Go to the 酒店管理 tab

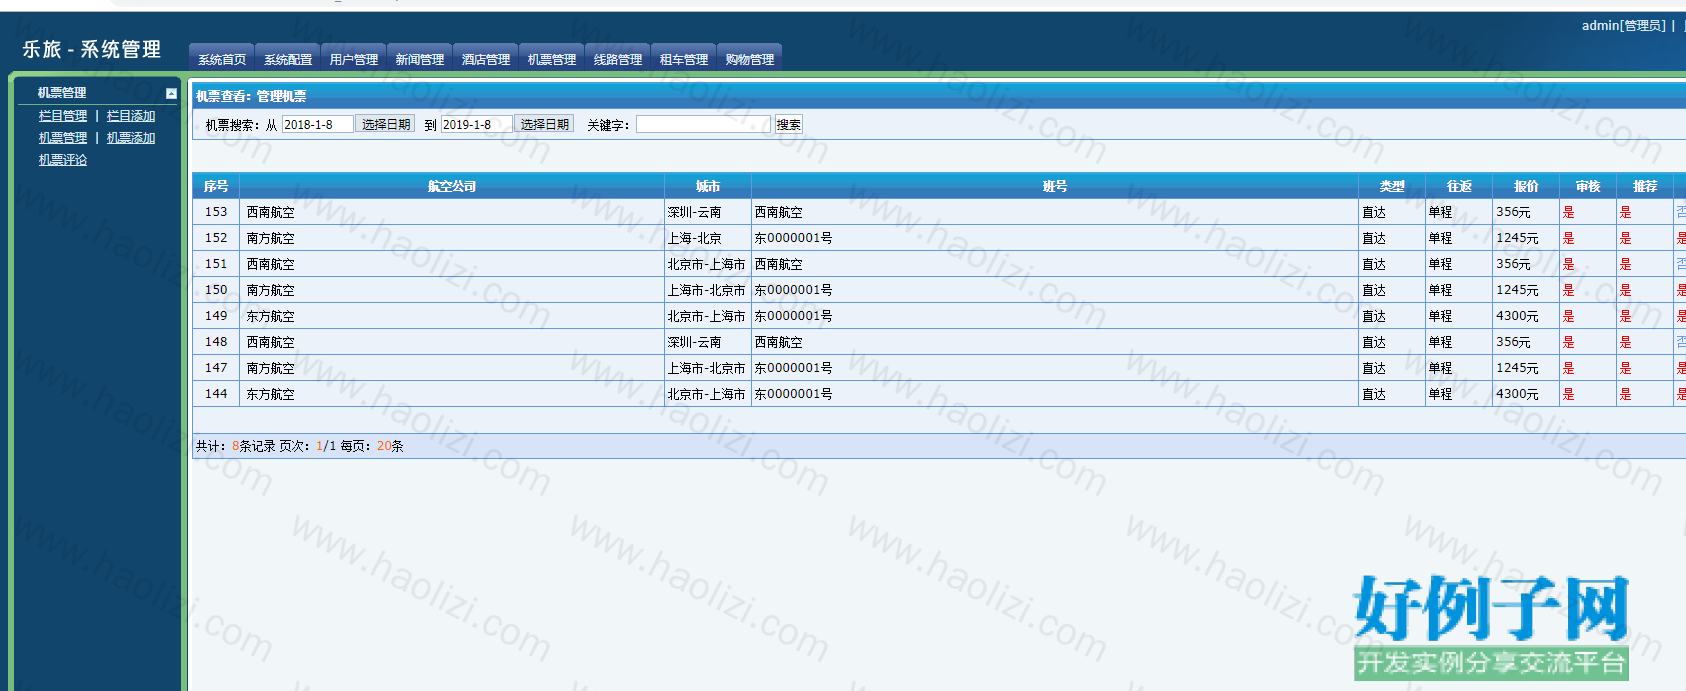(x=486, y=59)
